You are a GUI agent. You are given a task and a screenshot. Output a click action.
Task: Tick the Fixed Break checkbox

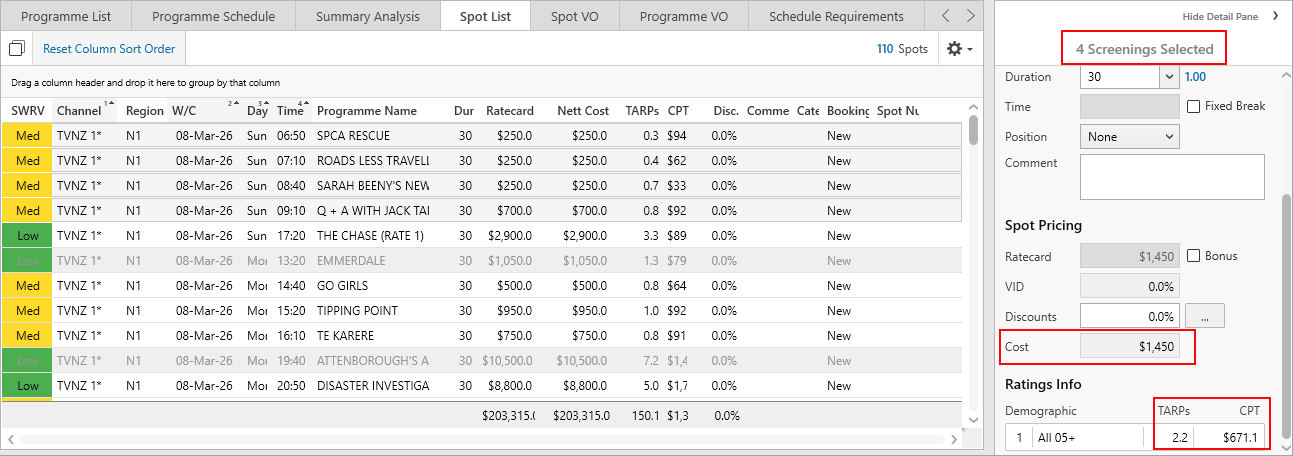tap(1193, 106)
